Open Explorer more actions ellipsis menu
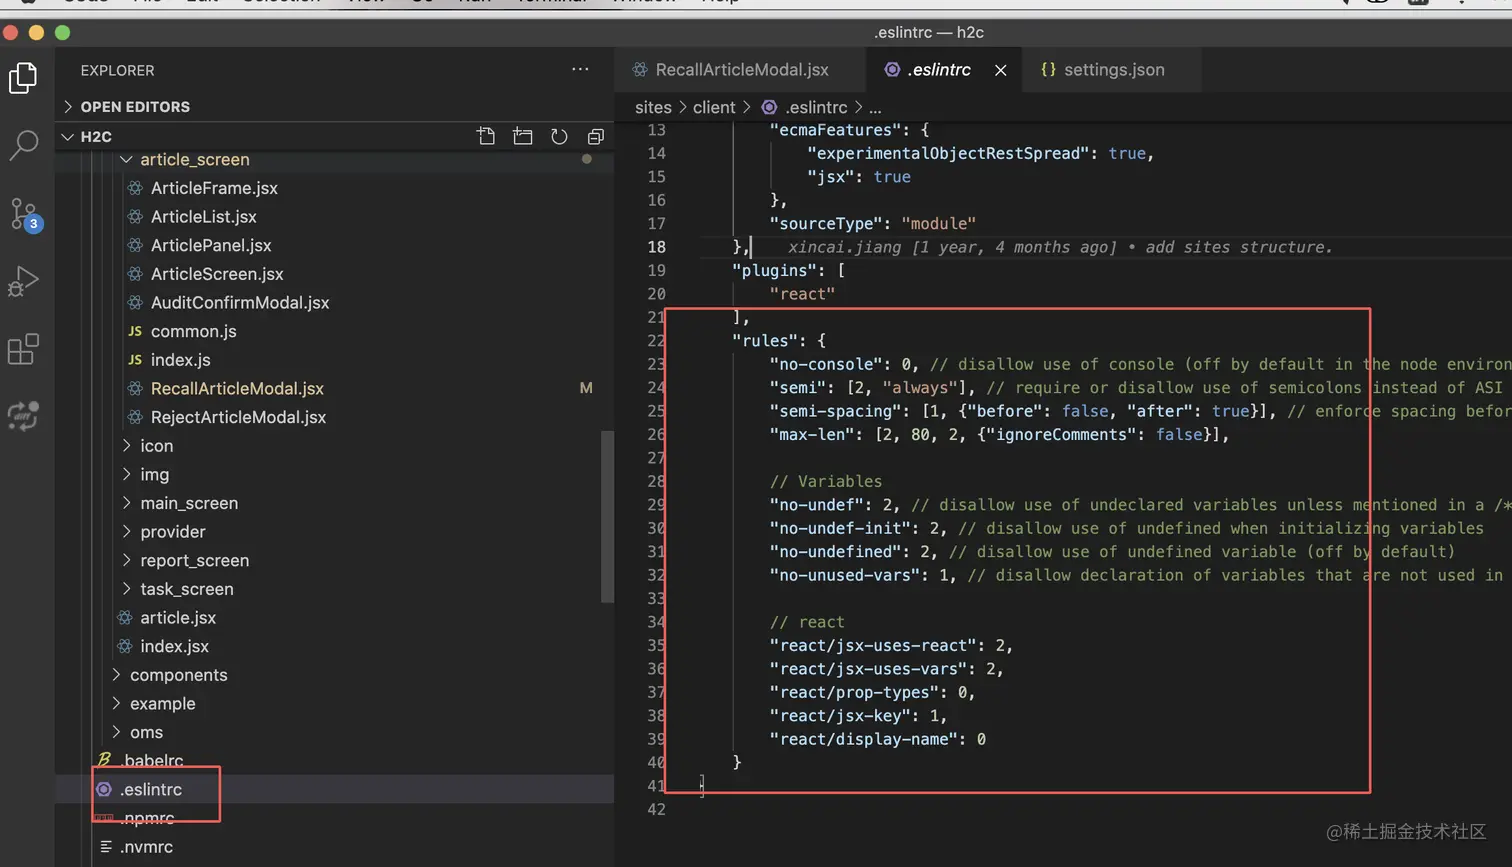The width and height of the screenshot is (1512, 867). 580,70
